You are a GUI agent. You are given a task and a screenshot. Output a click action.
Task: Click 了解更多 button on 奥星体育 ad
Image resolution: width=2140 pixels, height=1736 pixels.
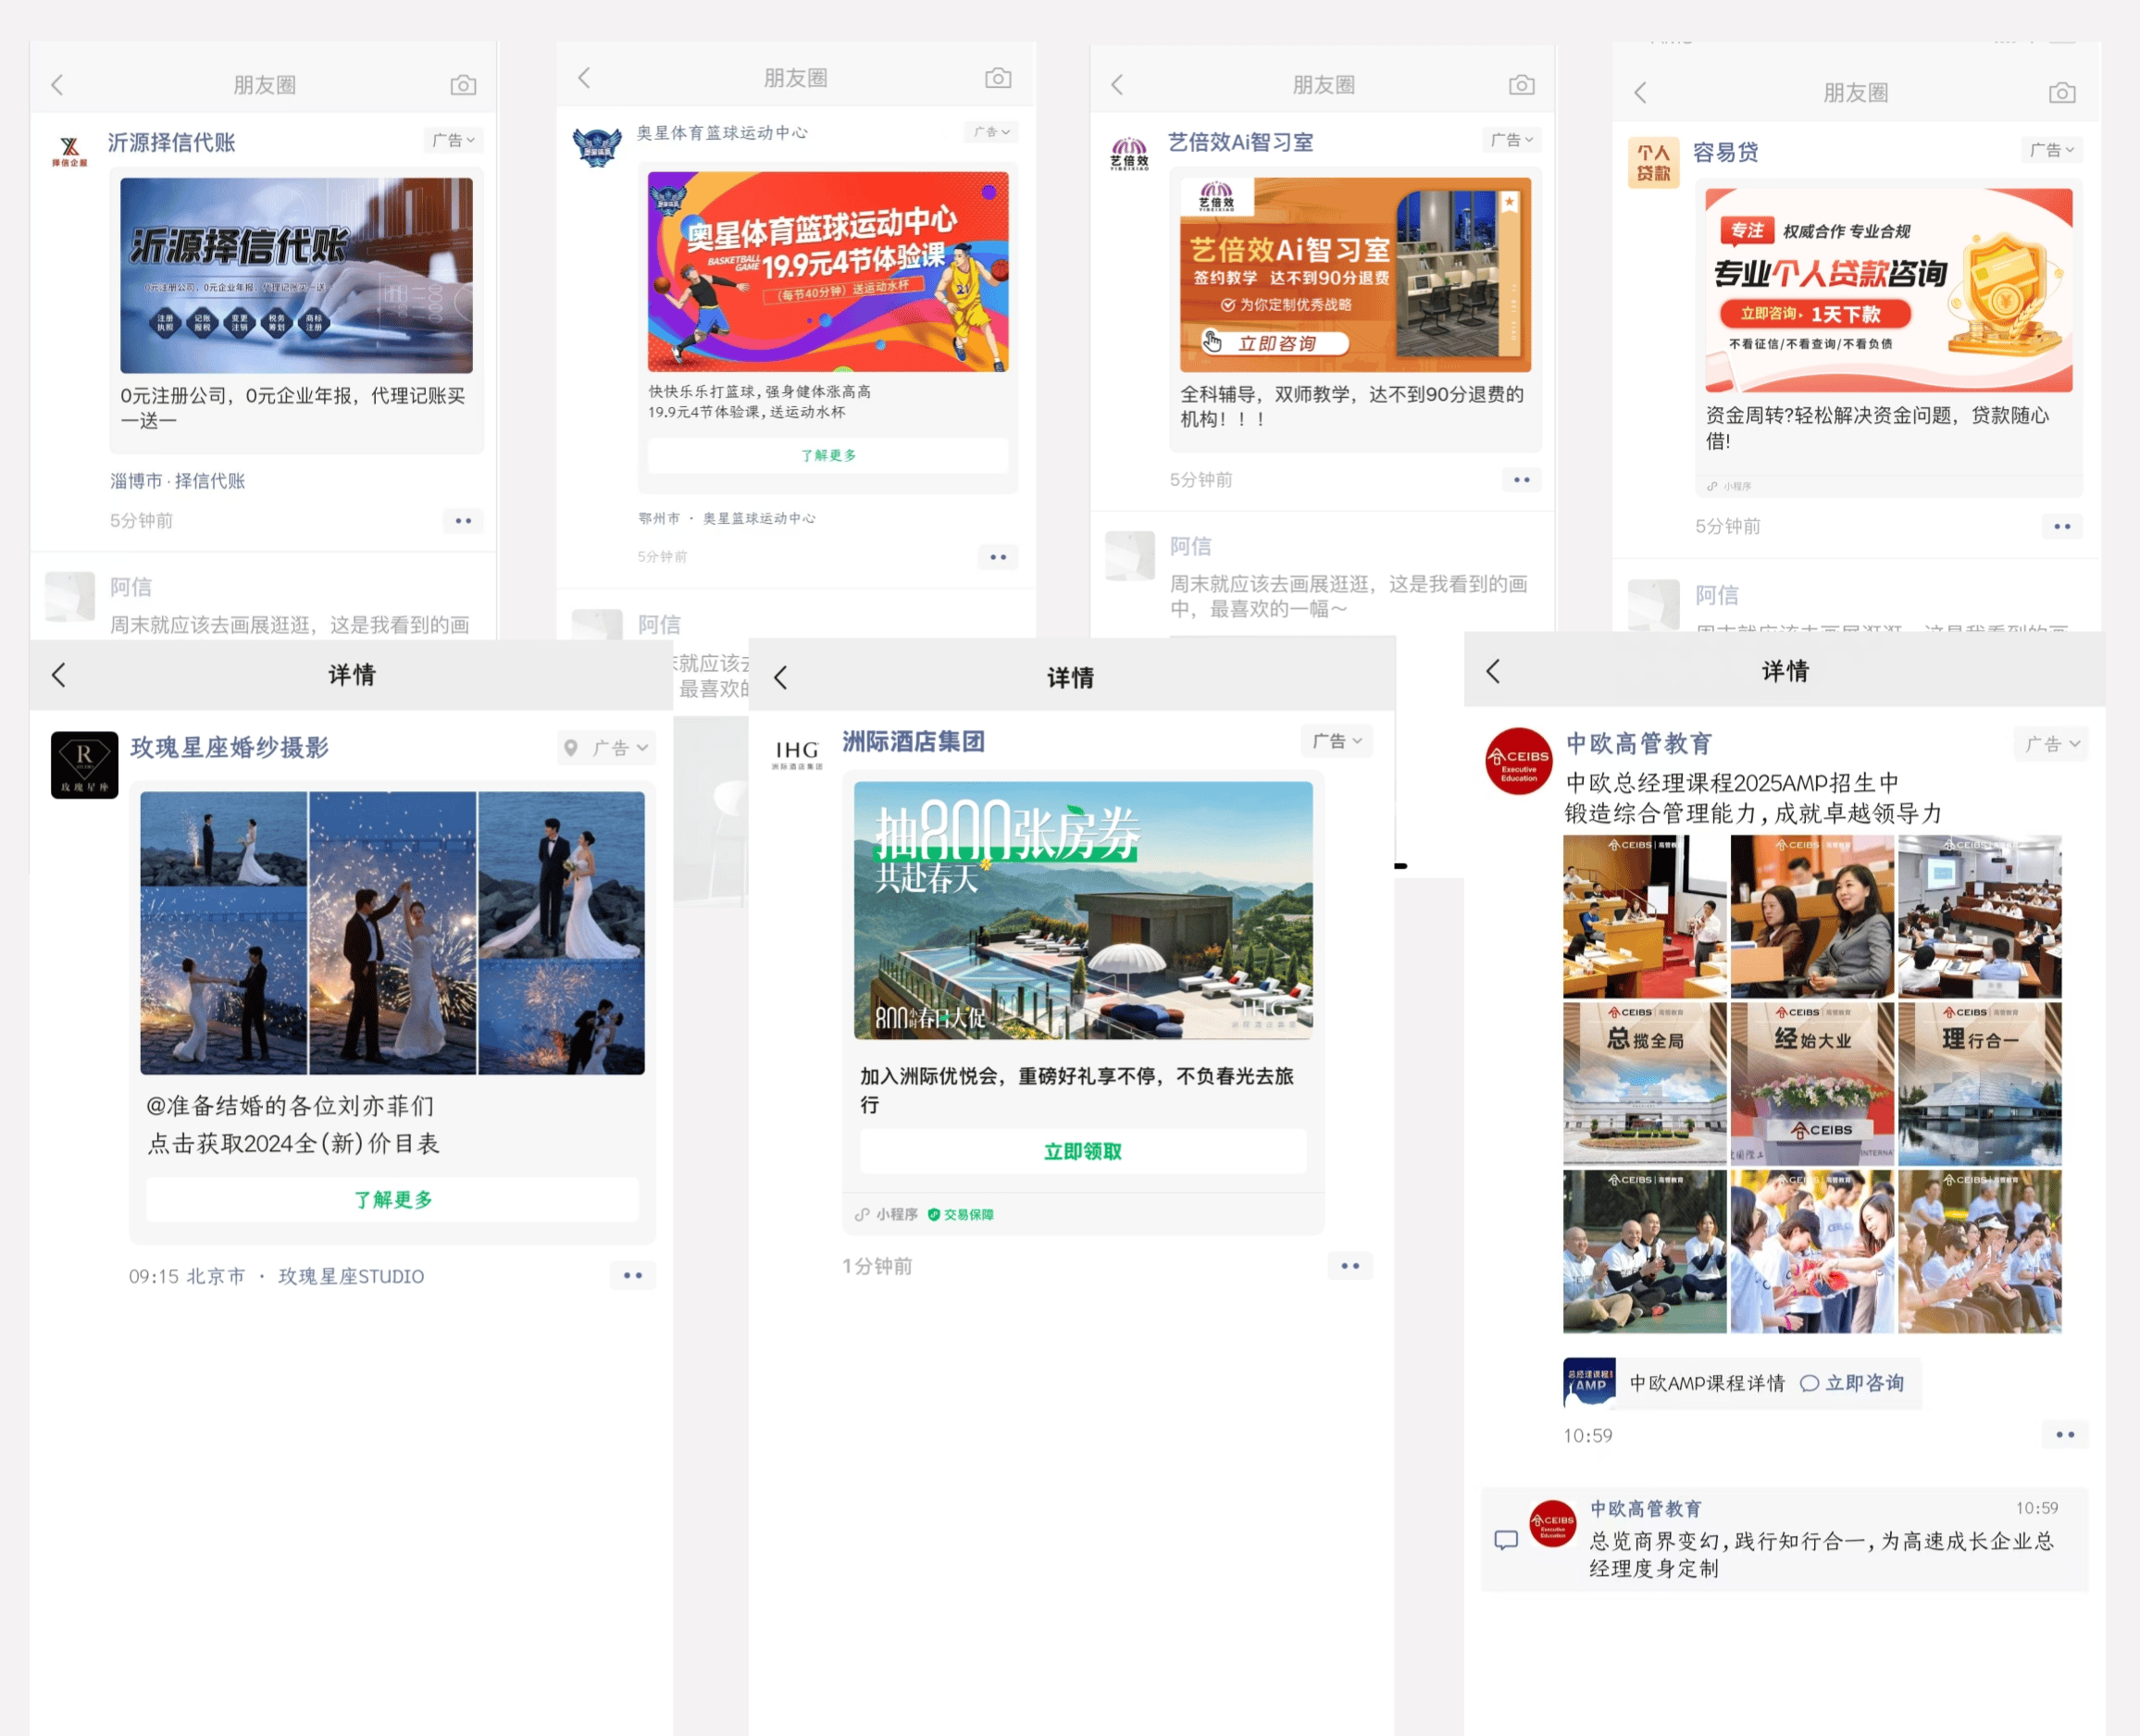(x=828, y=455)
